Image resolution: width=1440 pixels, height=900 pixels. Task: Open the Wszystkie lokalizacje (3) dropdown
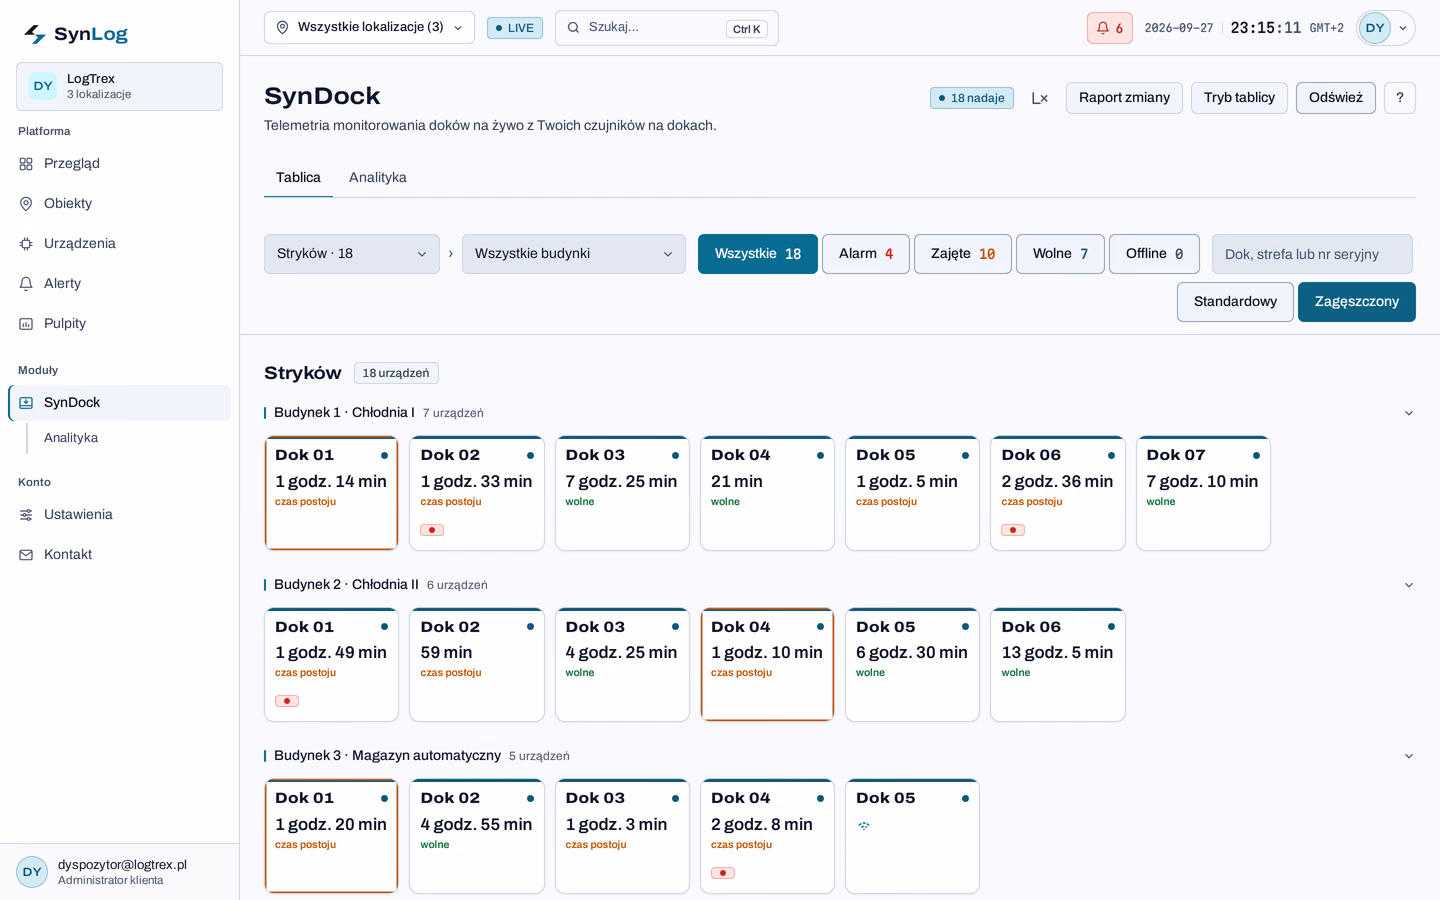[369, 28]
